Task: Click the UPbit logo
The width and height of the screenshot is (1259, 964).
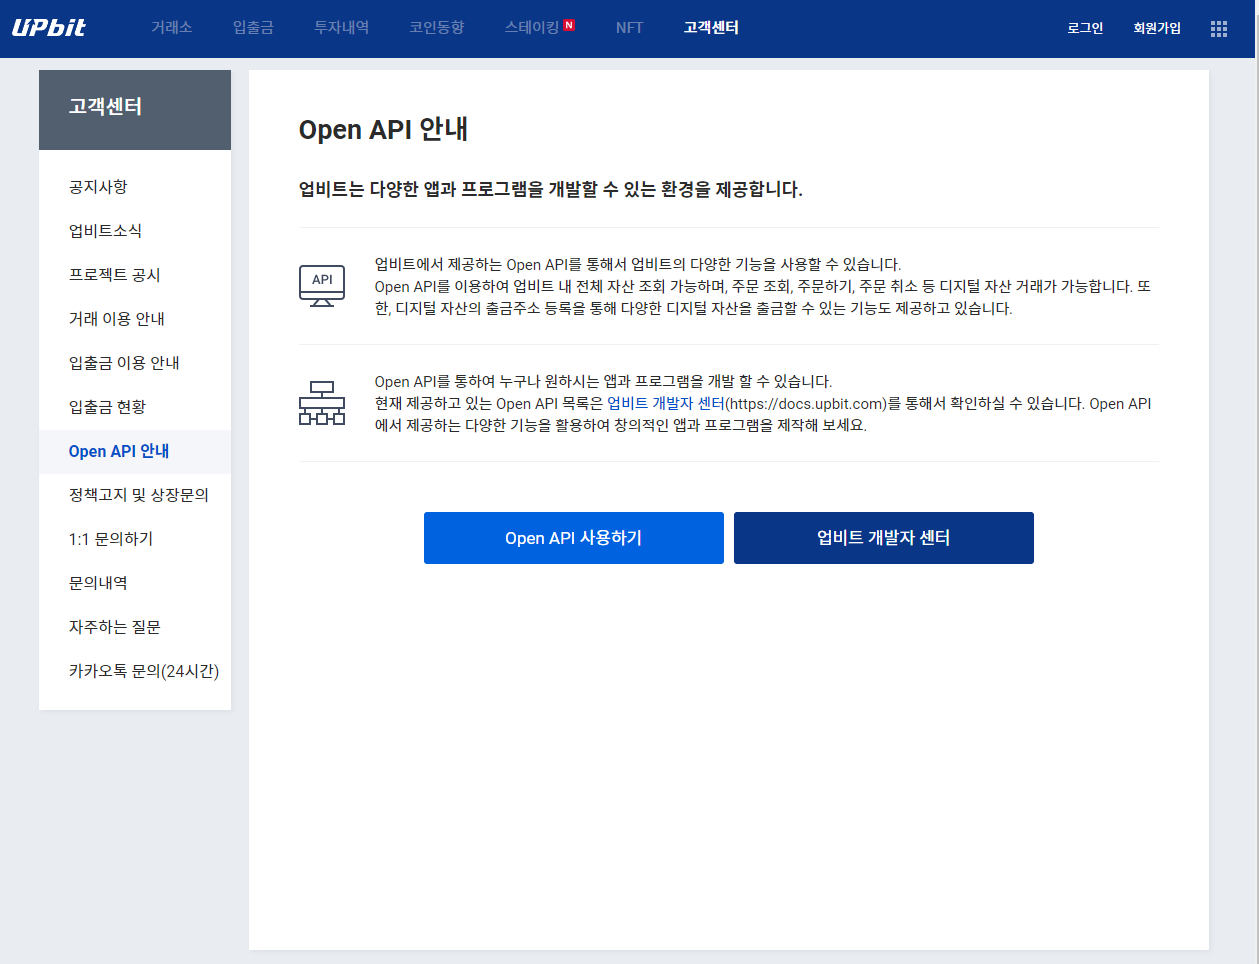Action: (x=48, y=28)
